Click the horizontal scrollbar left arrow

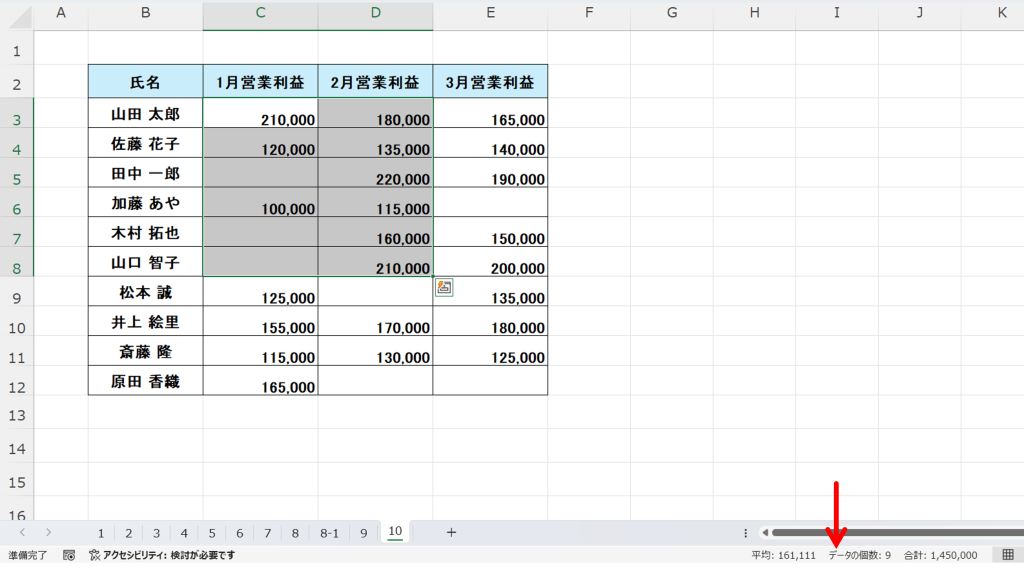(x=765, y=533)
